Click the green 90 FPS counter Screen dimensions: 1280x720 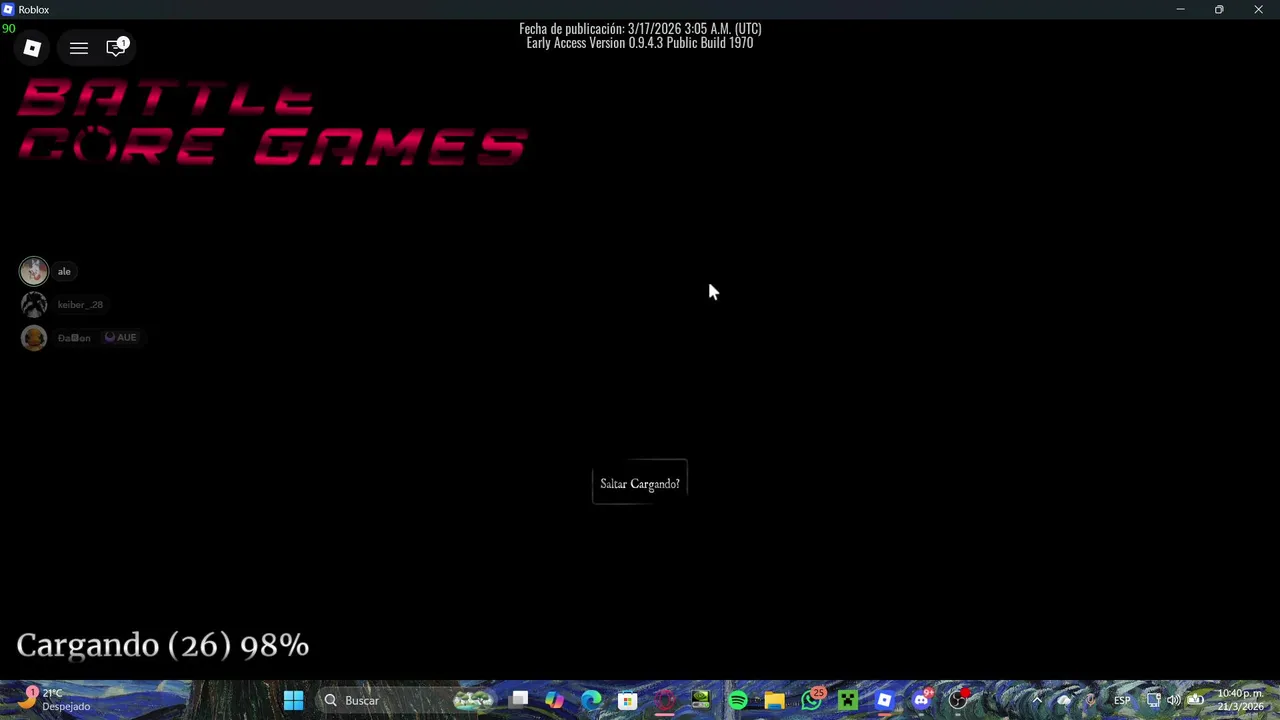(x=8, y=28)
